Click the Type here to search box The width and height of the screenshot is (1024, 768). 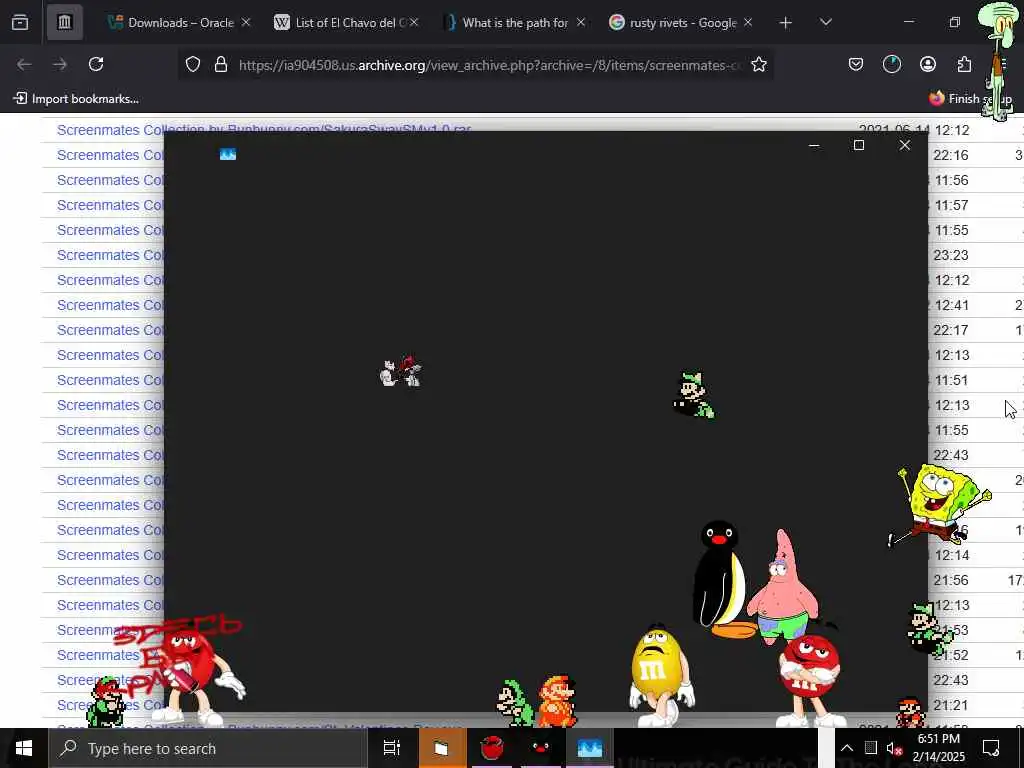(x=208, y=748)
